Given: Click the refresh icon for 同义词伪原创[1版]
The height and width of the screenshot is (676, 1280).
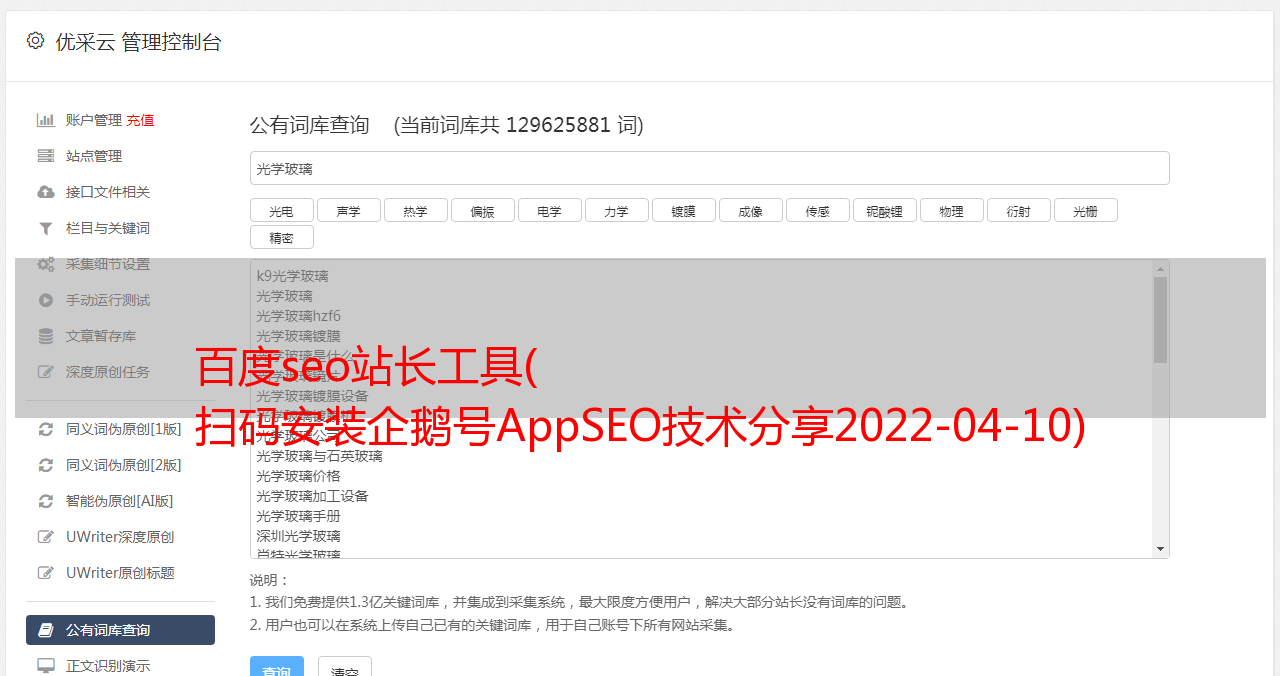Looking at the screenshot, I should (x=46, y=429).
